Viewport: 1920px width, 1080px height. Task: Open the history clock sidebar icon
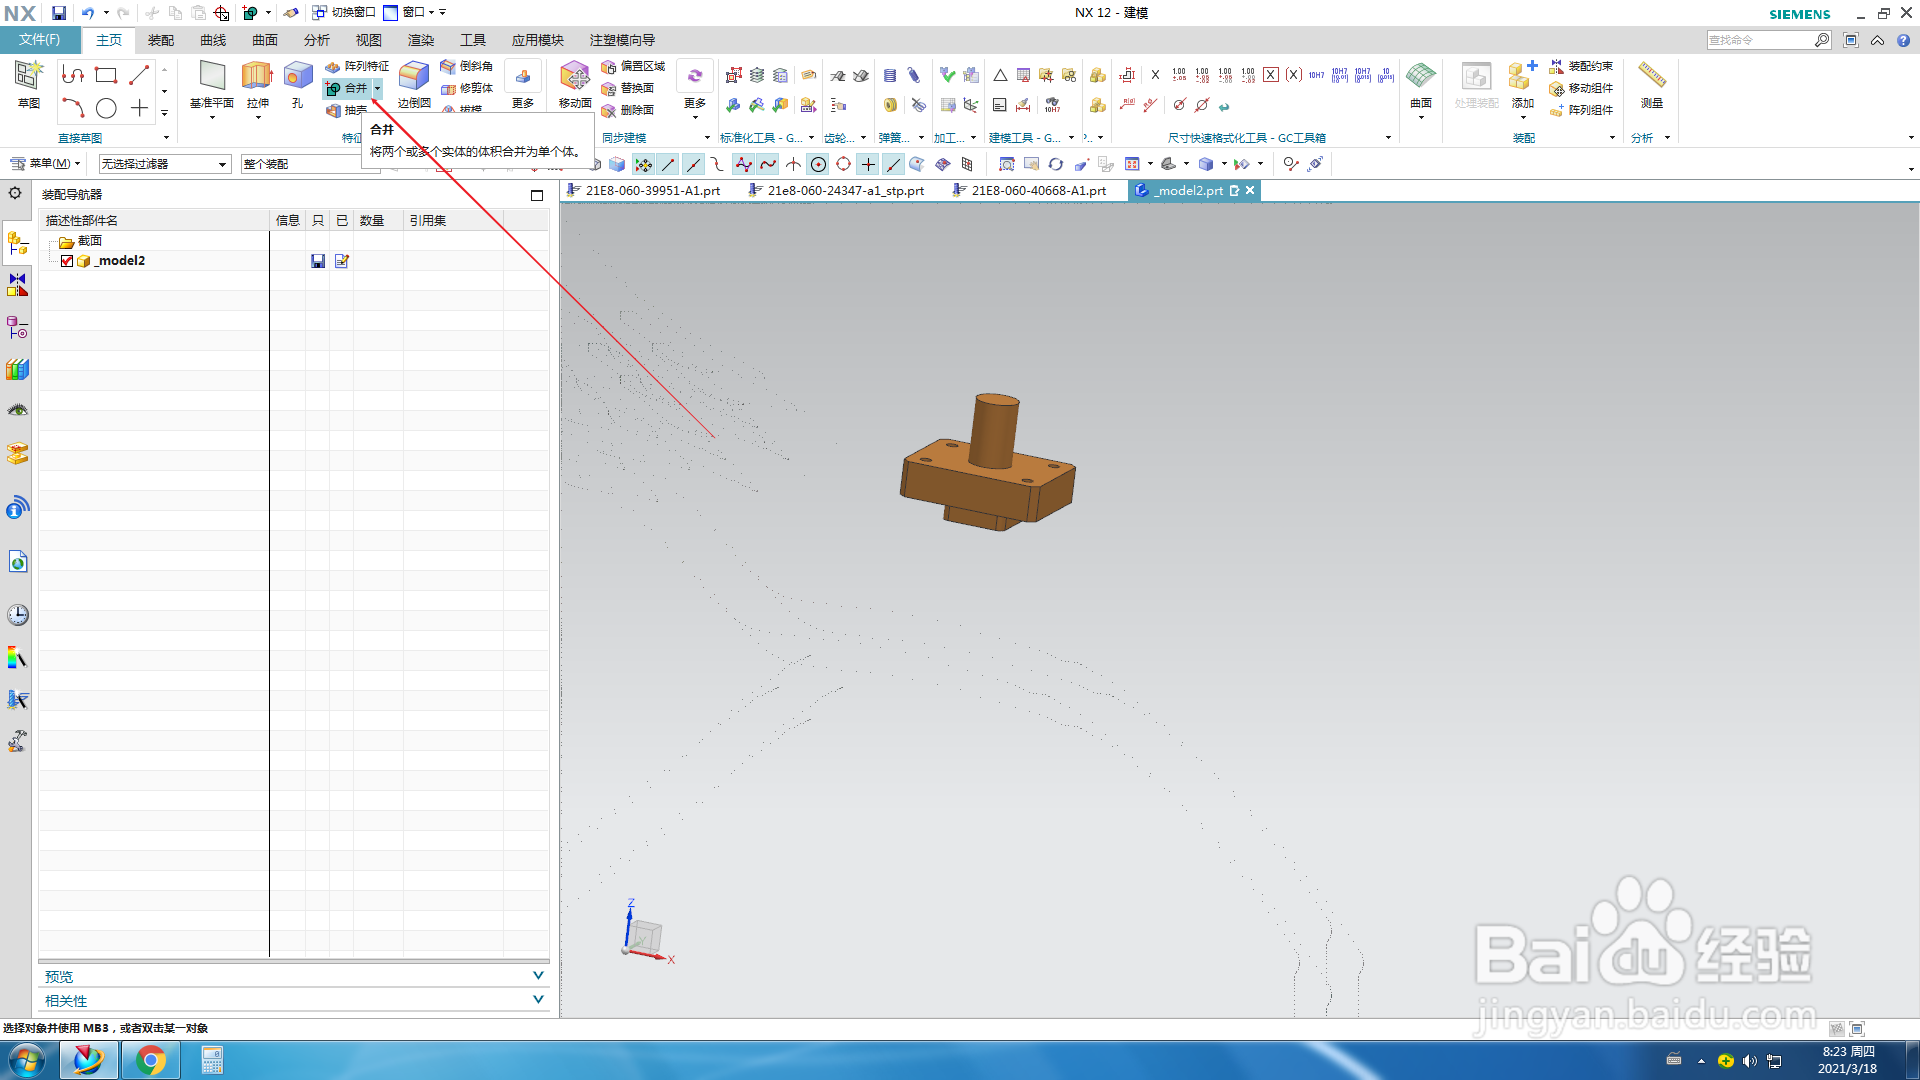(17, 615)
